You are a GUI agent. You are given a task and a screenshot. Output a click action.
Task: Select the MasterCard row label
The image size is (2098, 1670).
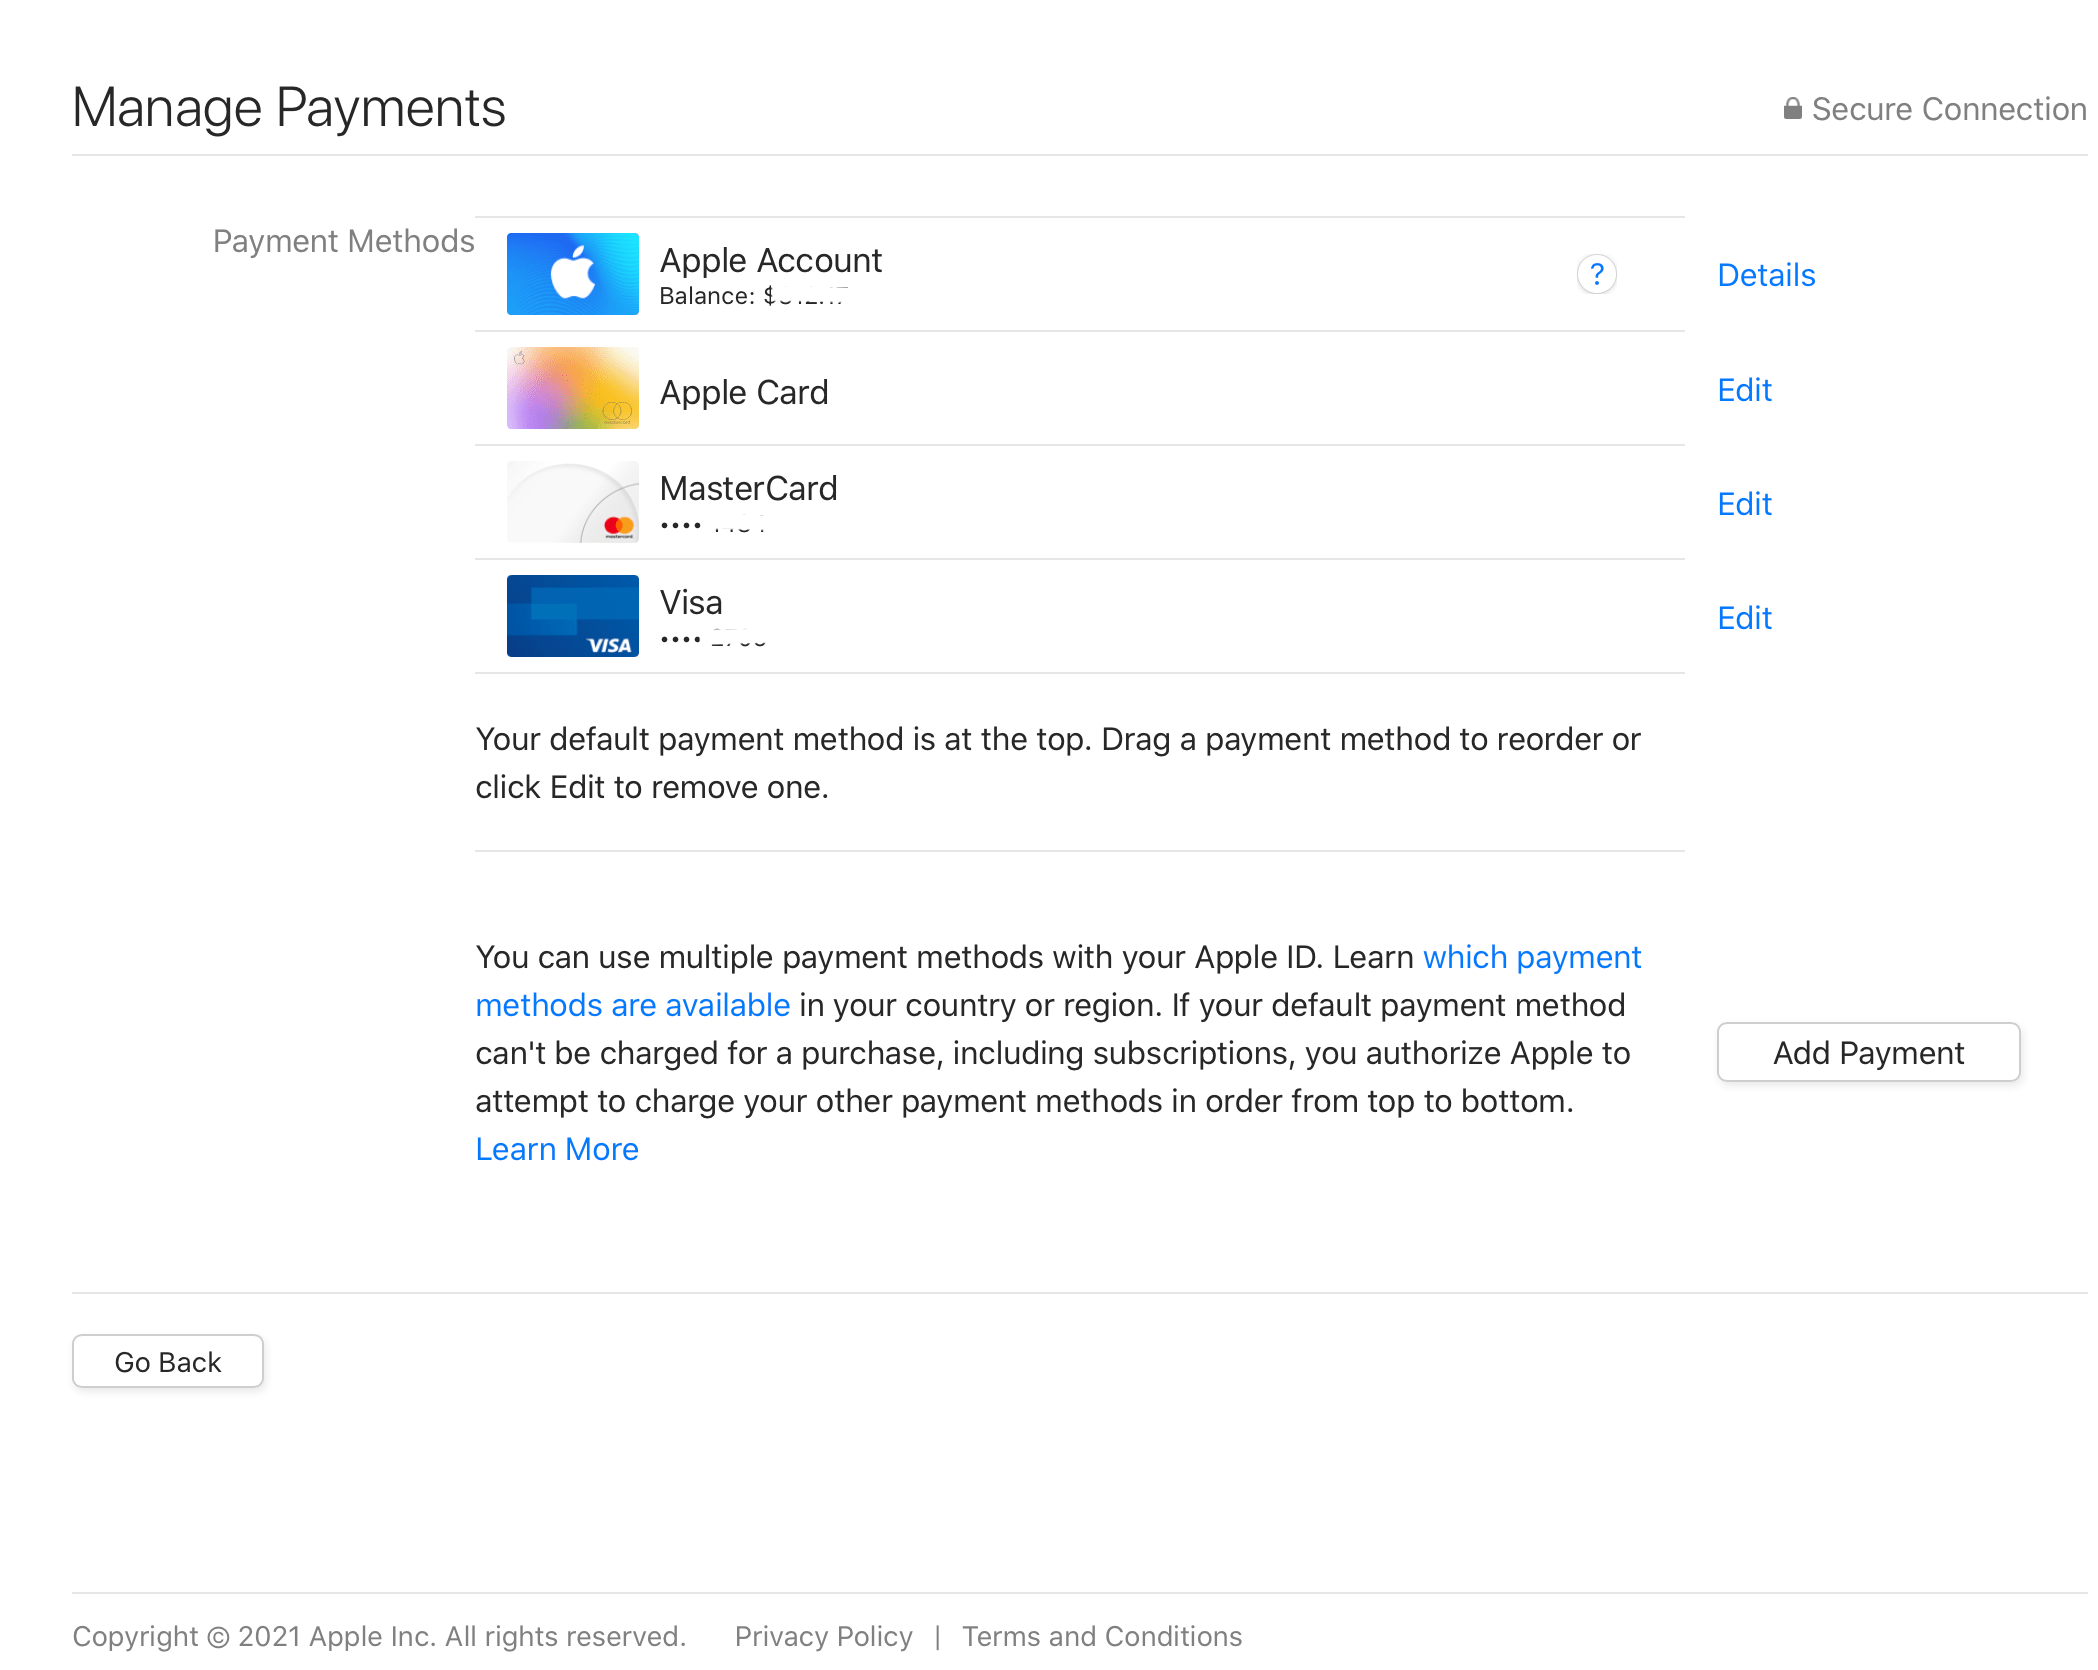click(748, 488)
